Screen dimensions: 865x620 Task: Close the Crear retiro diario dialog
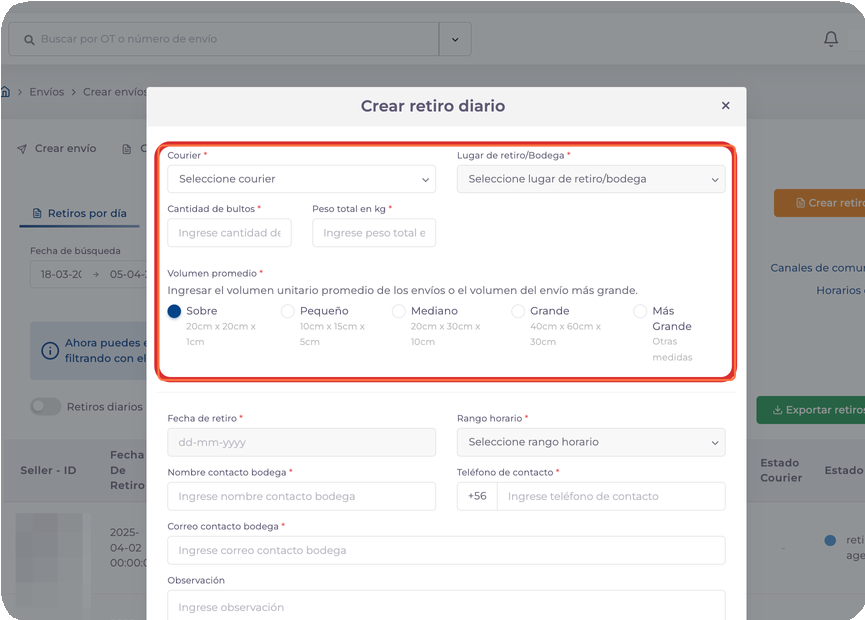[x=725, y=106]
